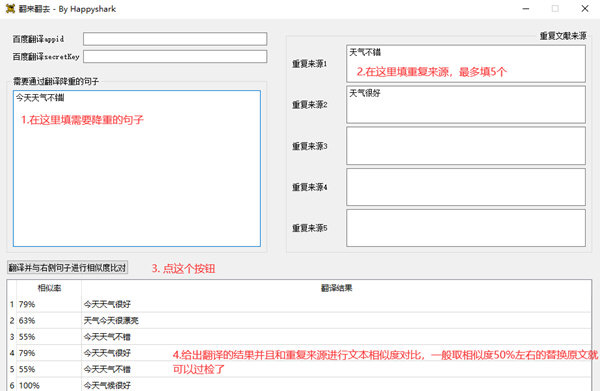Select the translation text in row 6
Image resolution: width=600 pixels, height=391 pixels.
click(x=107, y=385)
